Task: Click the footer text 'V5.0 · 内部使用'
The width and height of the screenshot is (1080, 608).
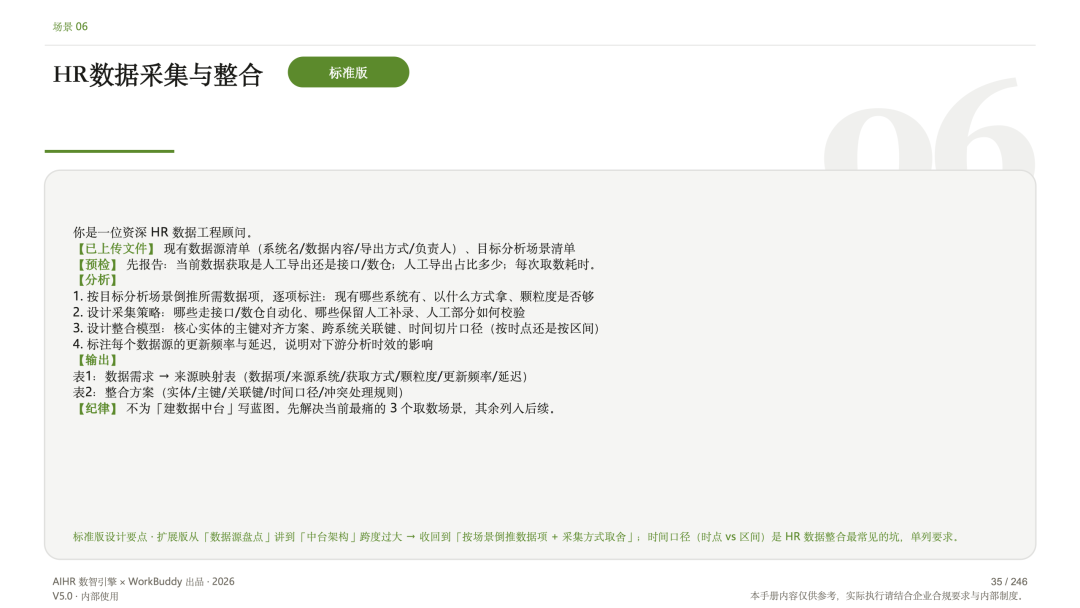Action: coord(85,596)
